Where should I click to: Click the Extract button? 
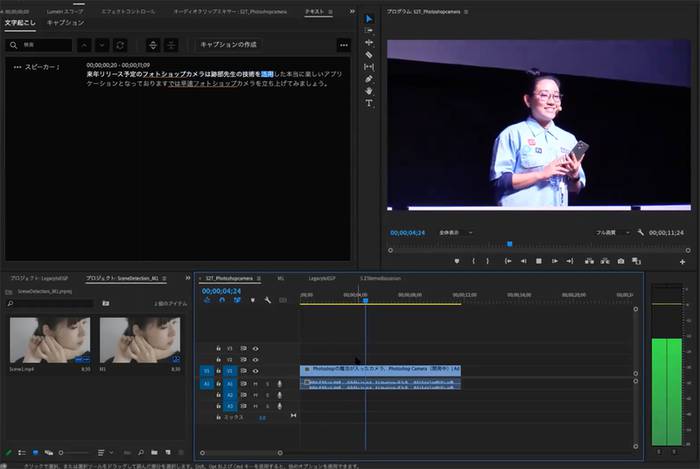pos(605,261)
